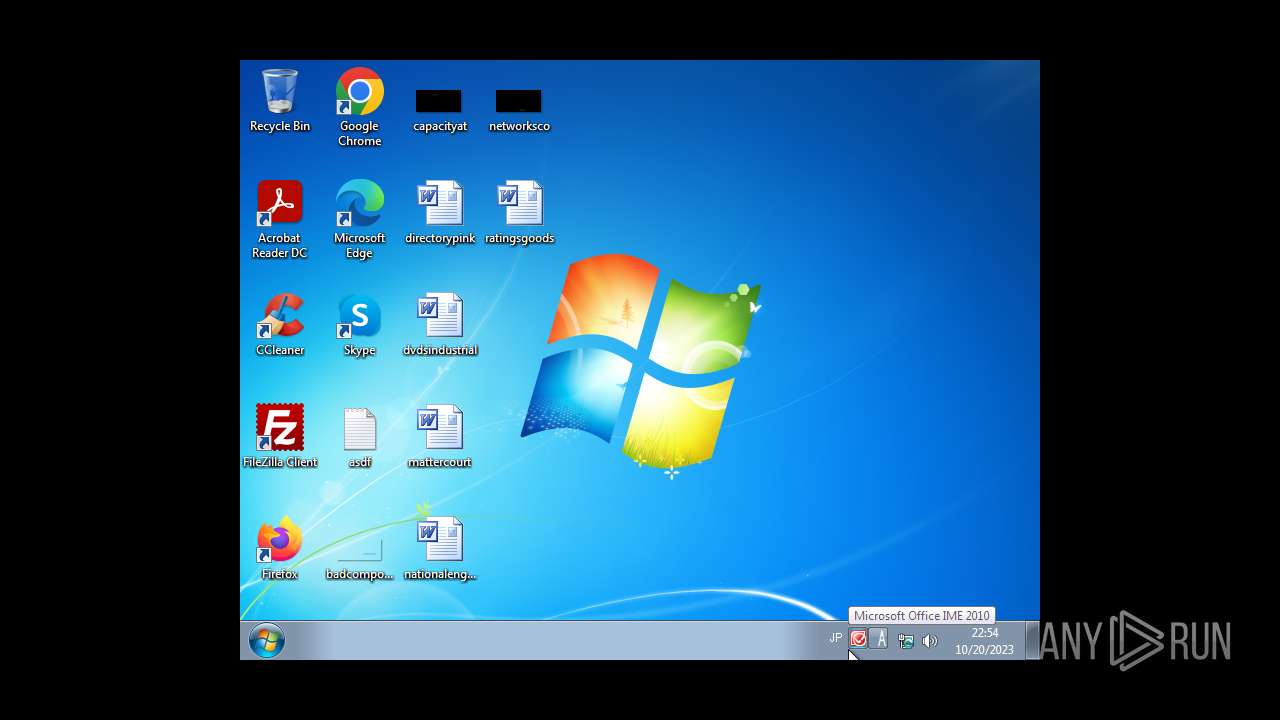Open the Recycle Bin icon

point(280,100)
